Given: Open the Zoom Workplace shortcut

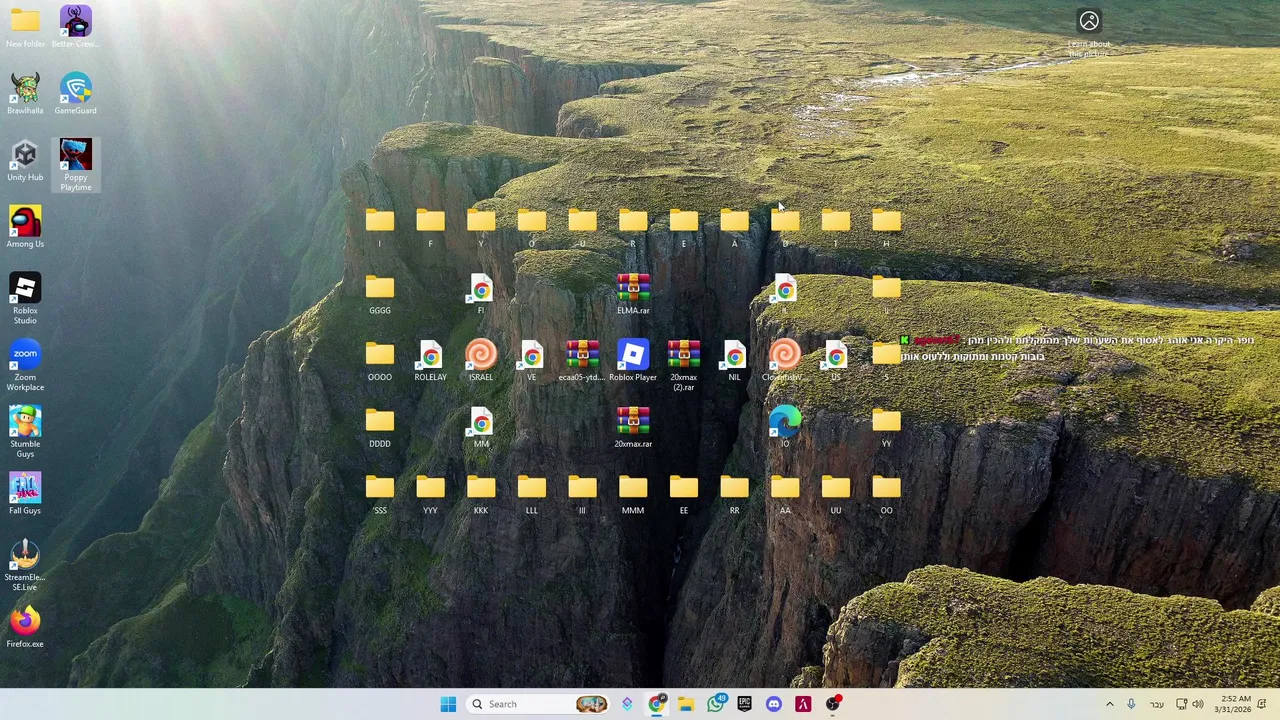Looking at the screenshot, I should point(25,365).
